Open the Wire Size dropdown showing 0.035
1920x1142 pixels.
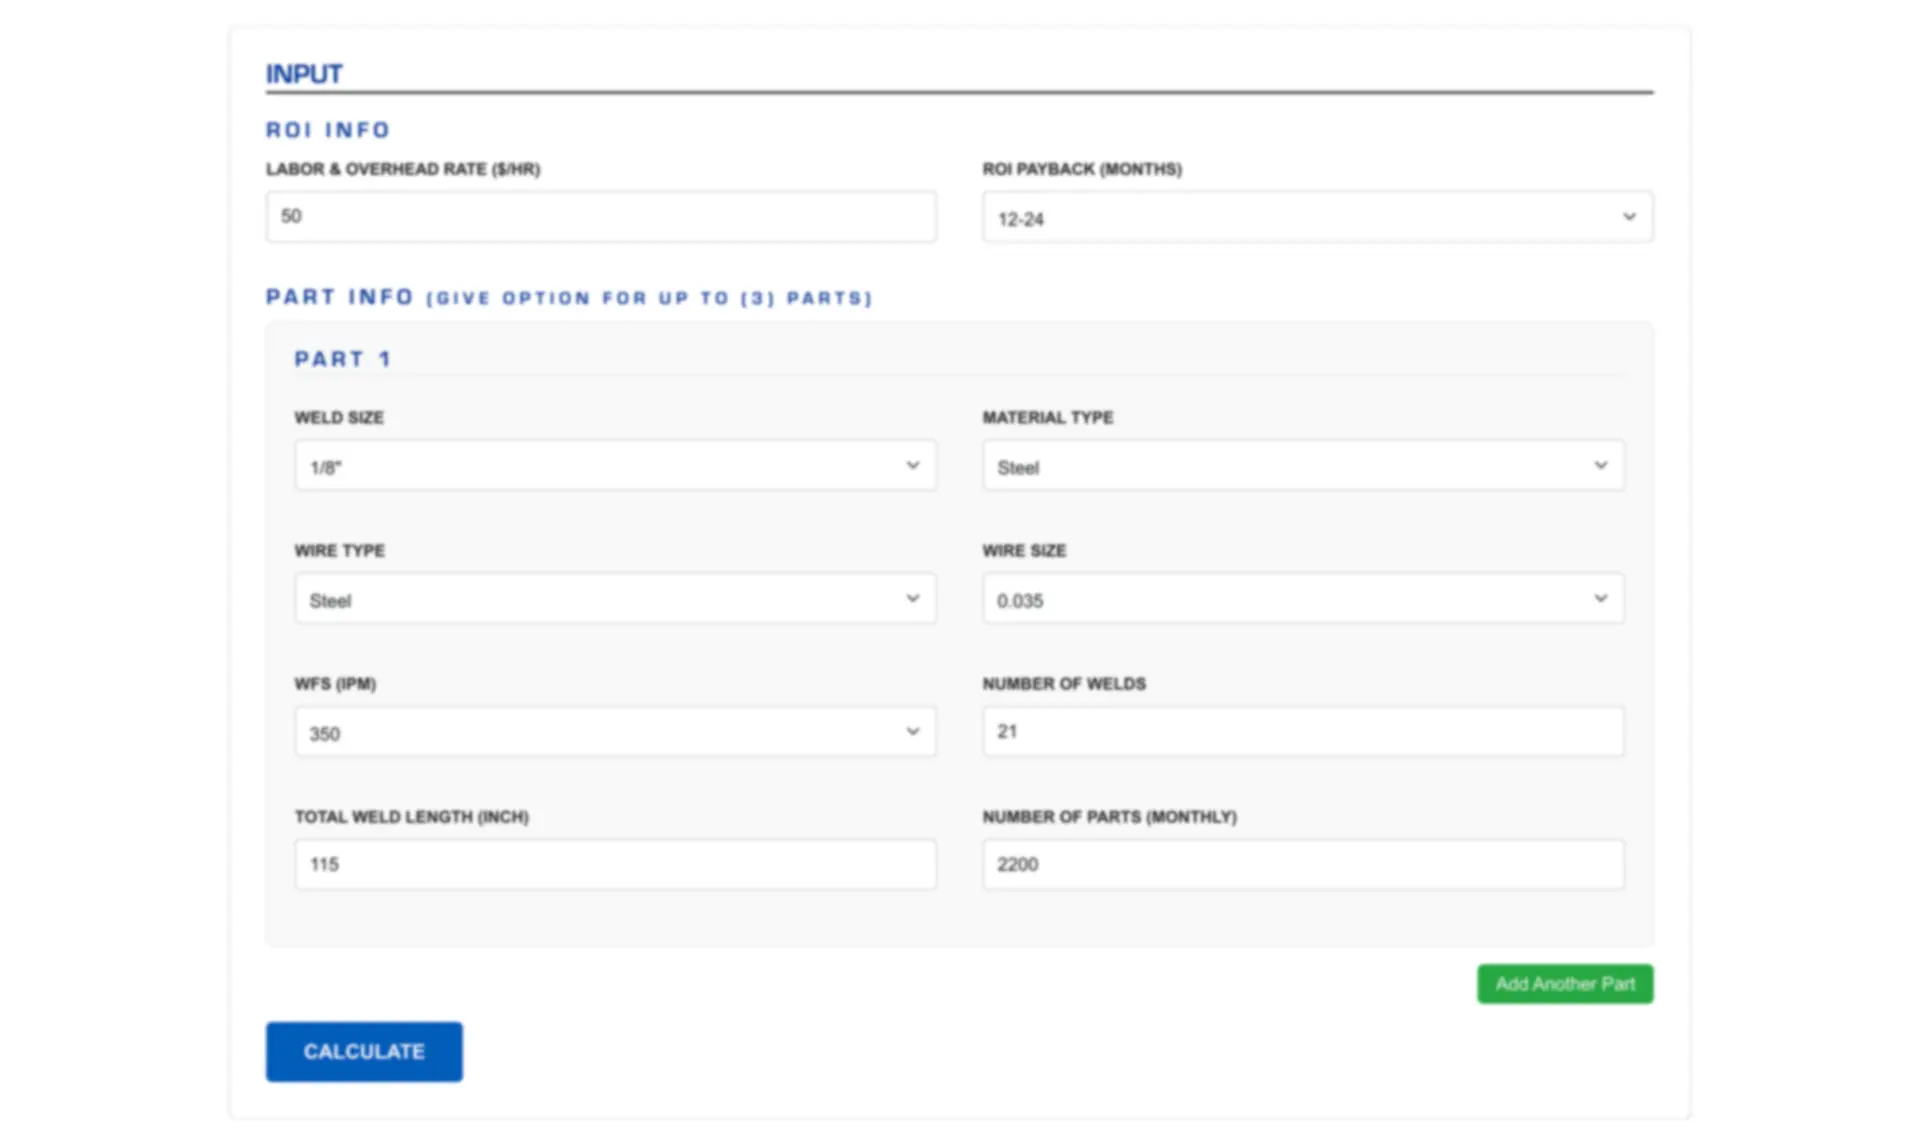(x=1303, y=599)
